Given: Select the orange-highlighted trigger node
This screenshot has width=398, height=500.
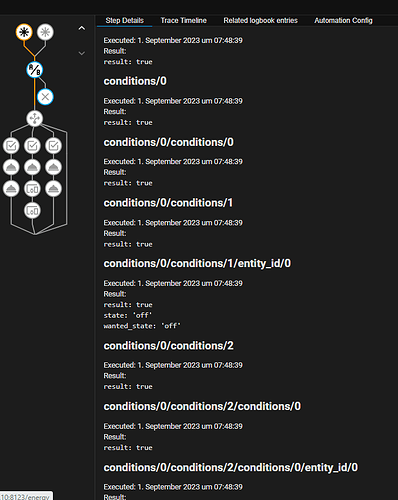Looking at the screenshot, I should click(24, 32).
